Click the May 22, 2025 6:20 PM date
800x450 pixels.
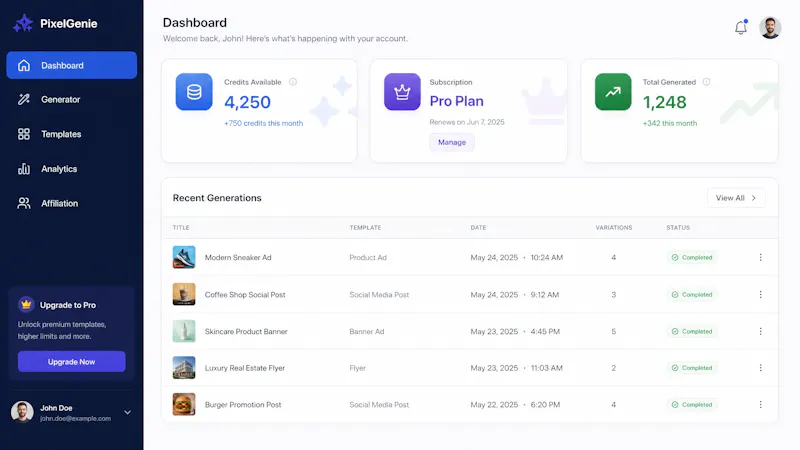515,405
